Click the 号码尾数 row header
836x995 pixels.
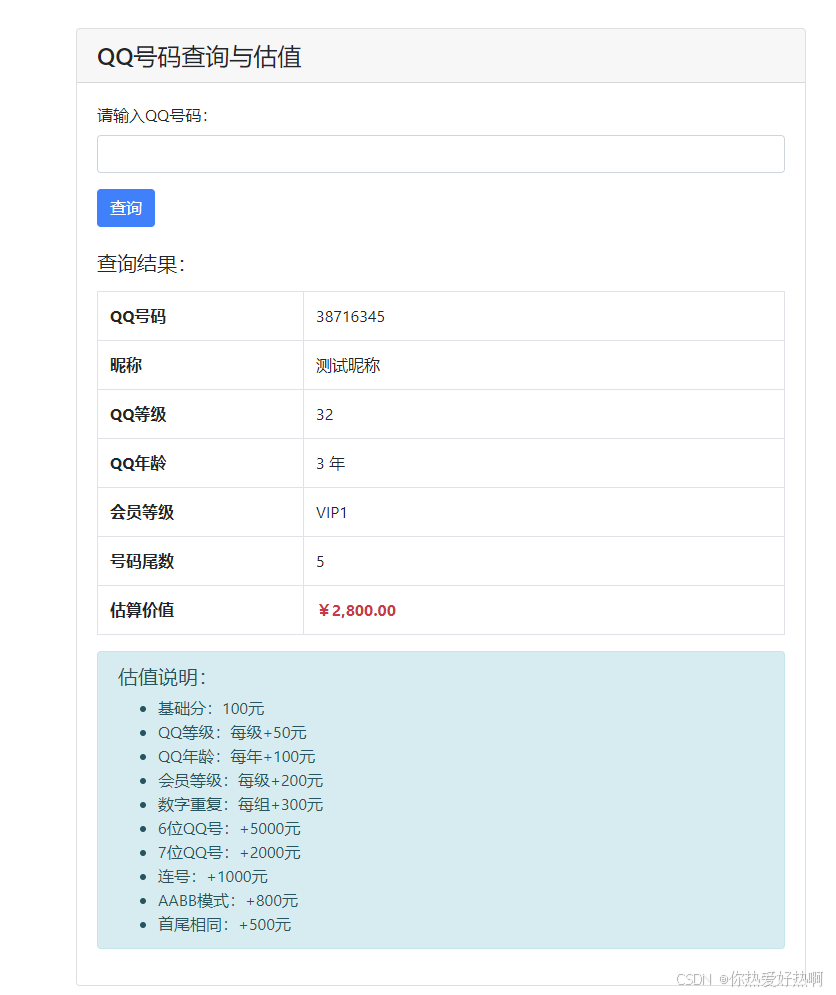point(142,561)
